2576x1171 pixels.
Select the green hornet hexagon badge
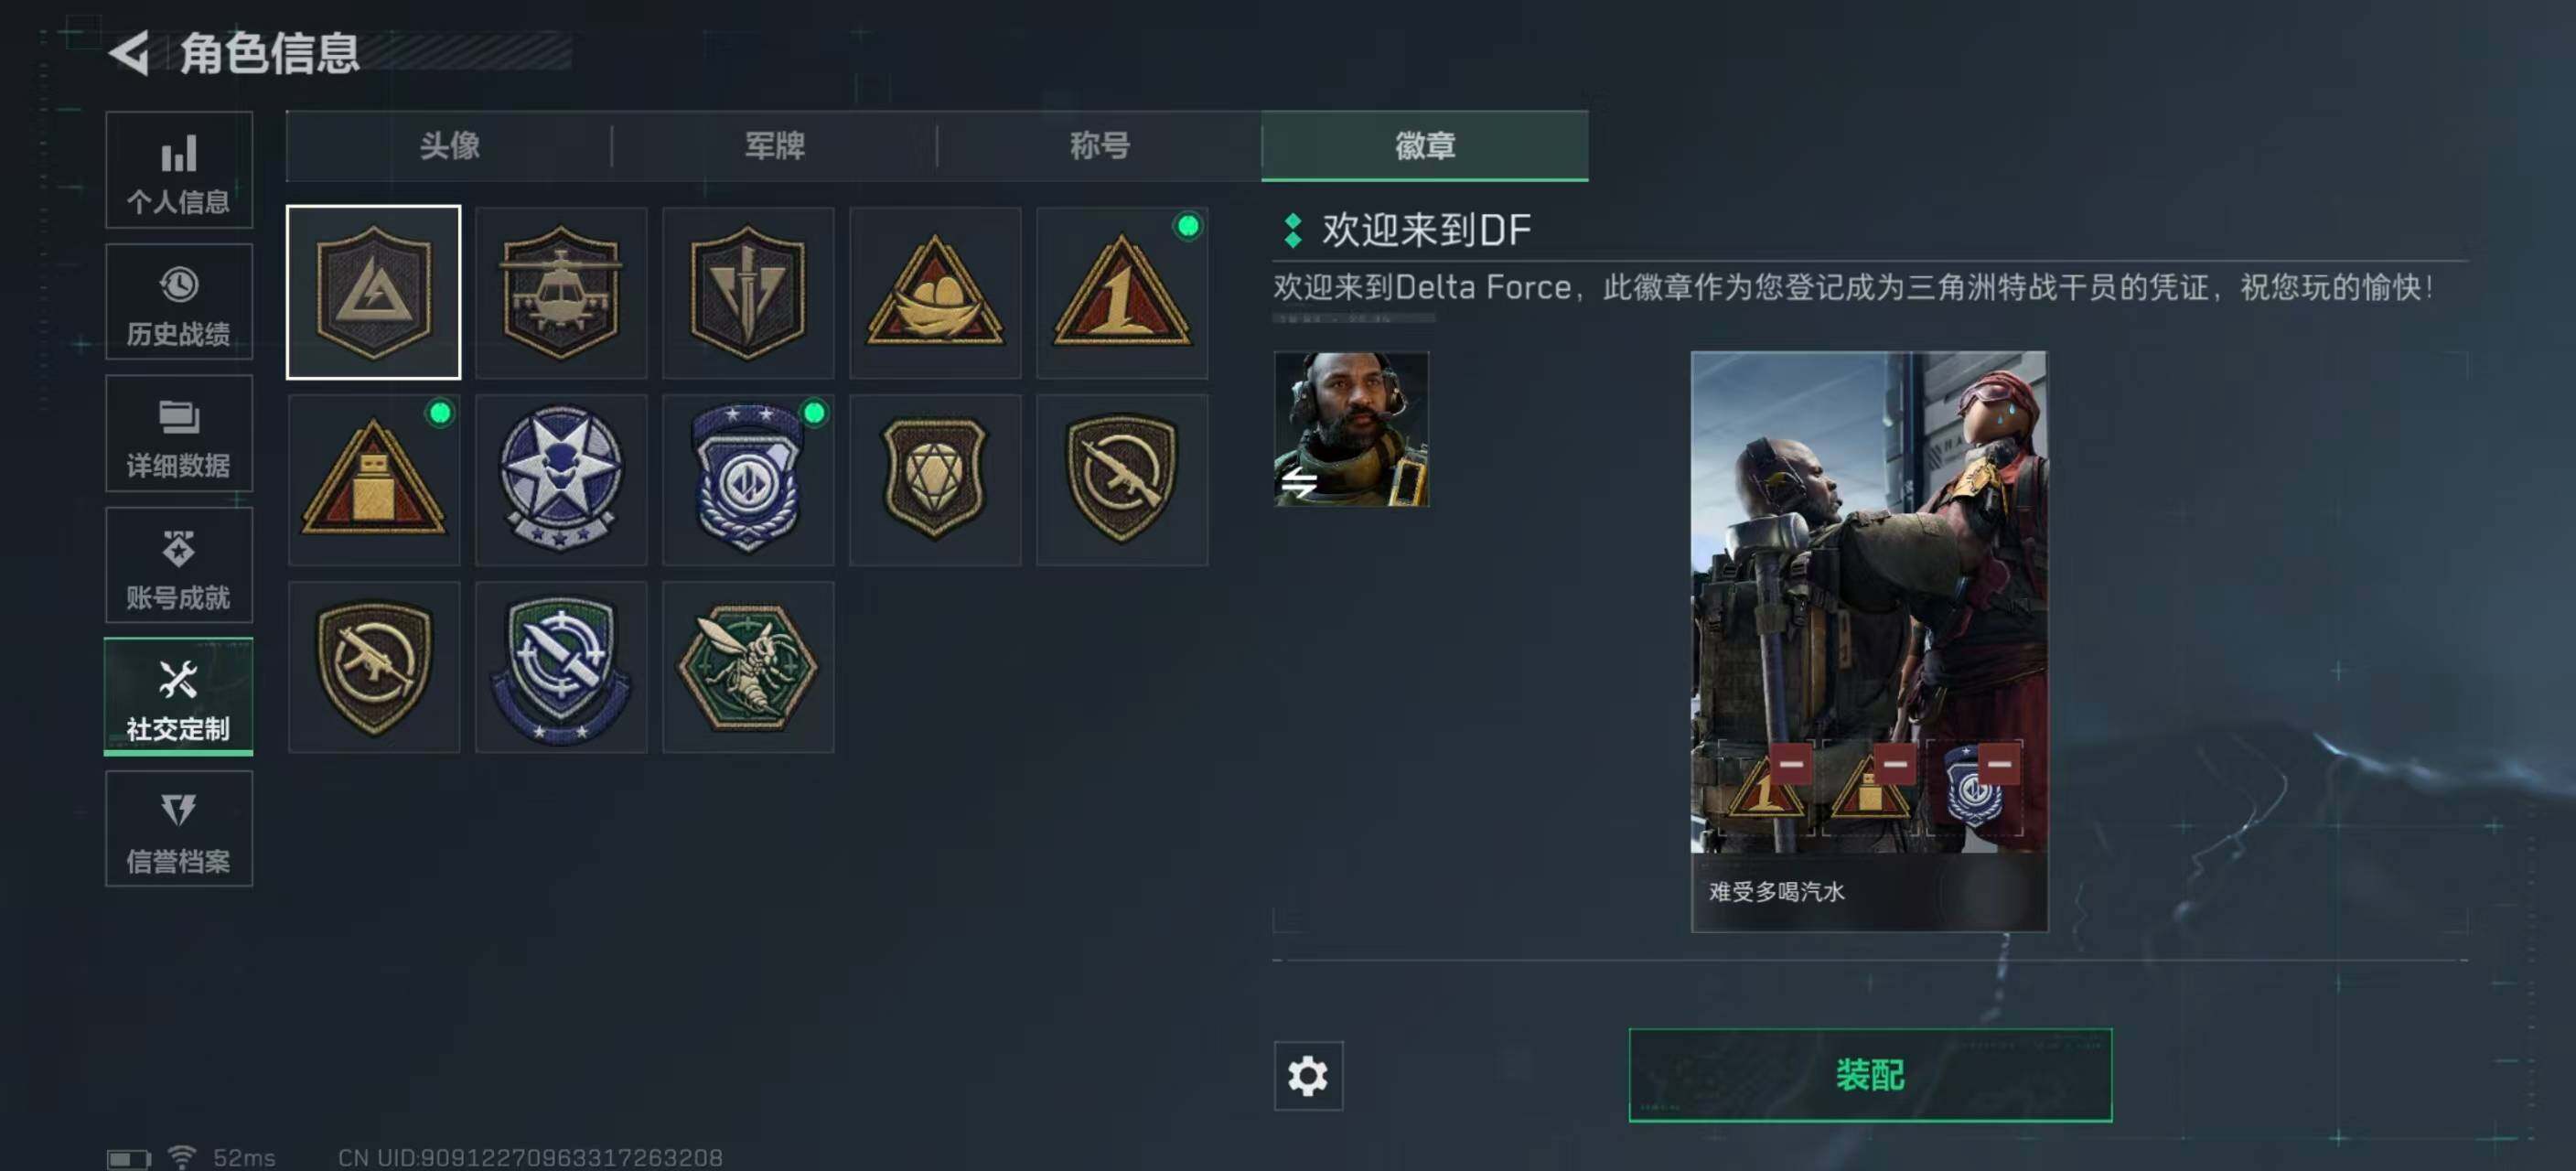click(748, 667)
